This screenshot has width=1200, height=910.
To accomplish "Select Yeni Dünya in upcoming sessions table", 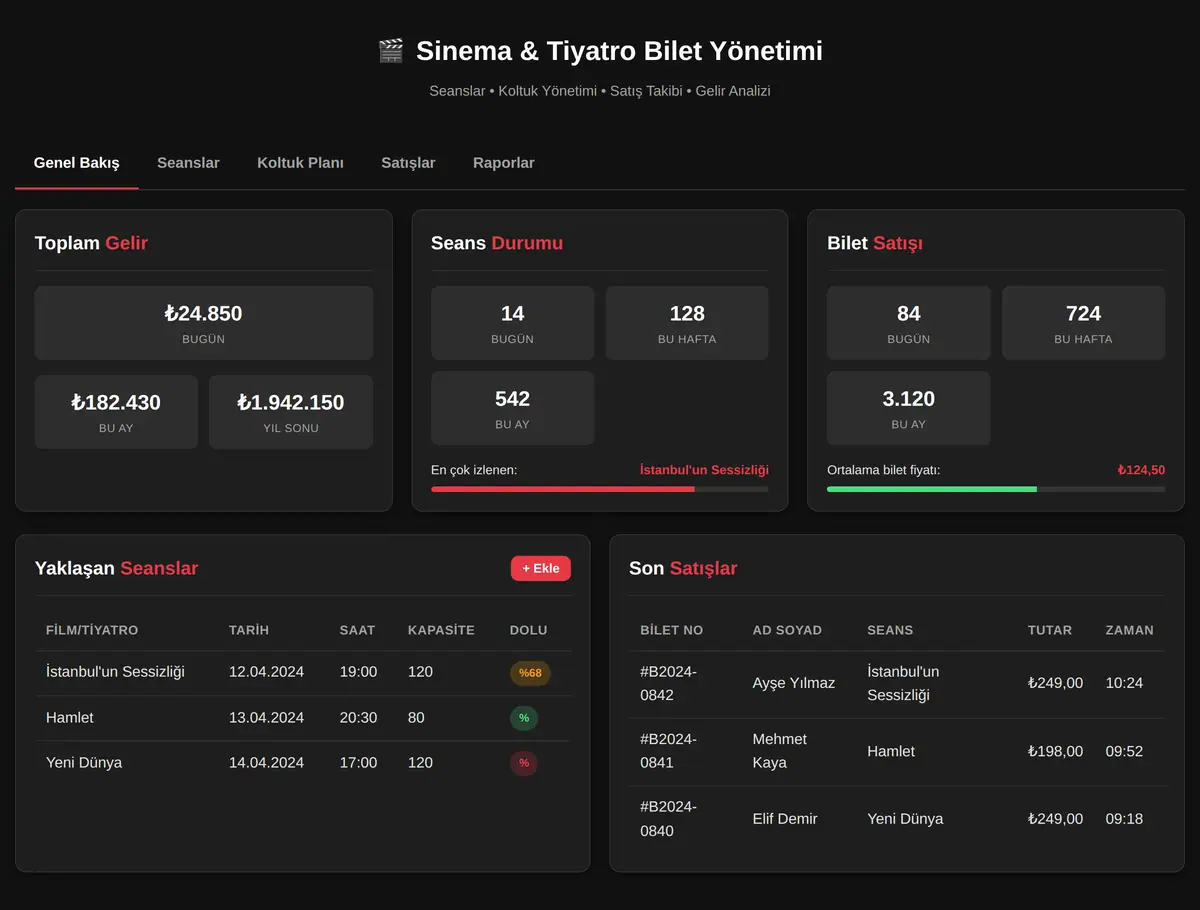I will point(84,763).
